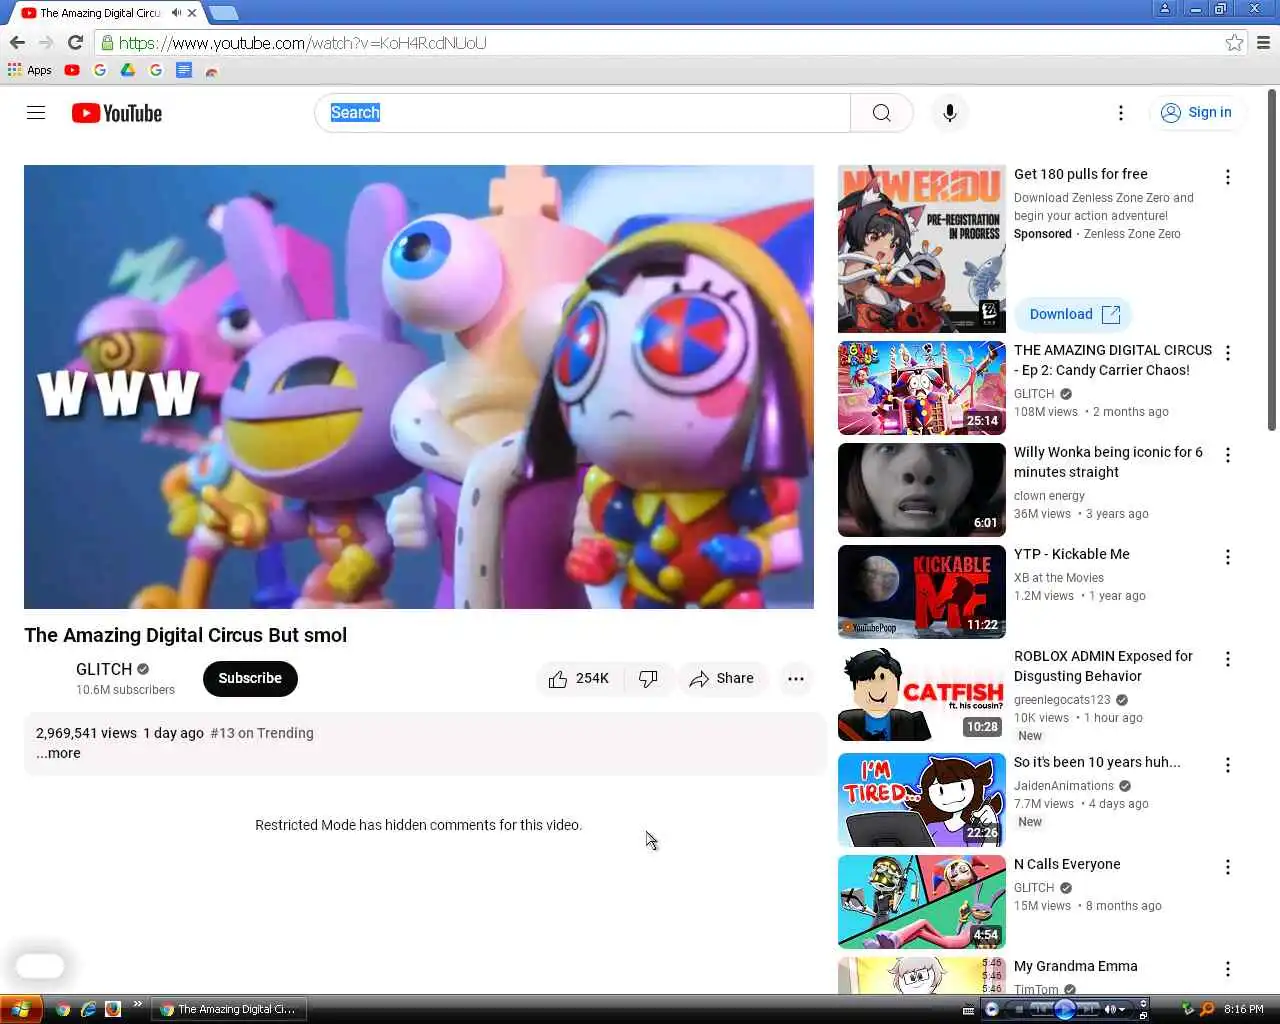Click the magnifier search button
Viewport: 1280px width, 1024px height.
[881, 113]
